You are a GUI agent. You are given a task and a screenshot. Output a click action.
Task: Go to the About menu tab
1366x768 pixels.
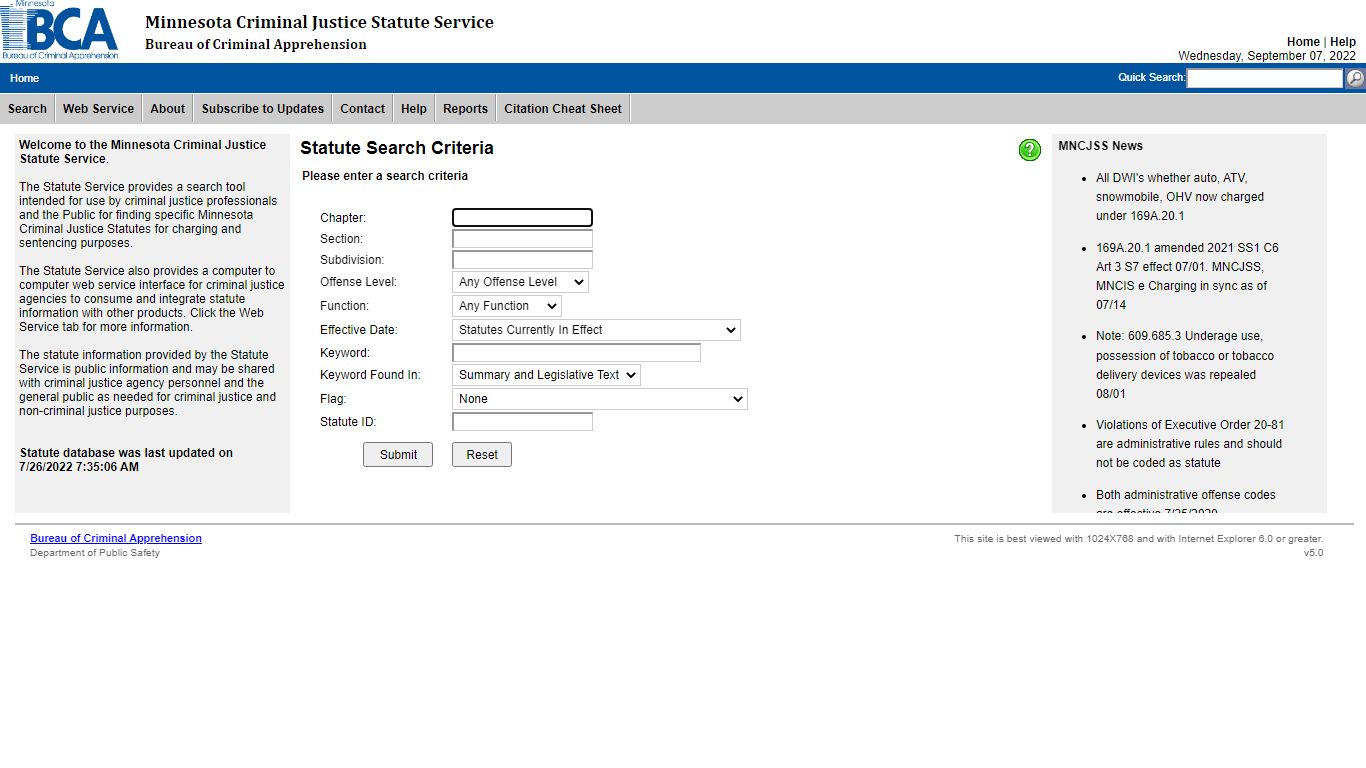[168, 109]
